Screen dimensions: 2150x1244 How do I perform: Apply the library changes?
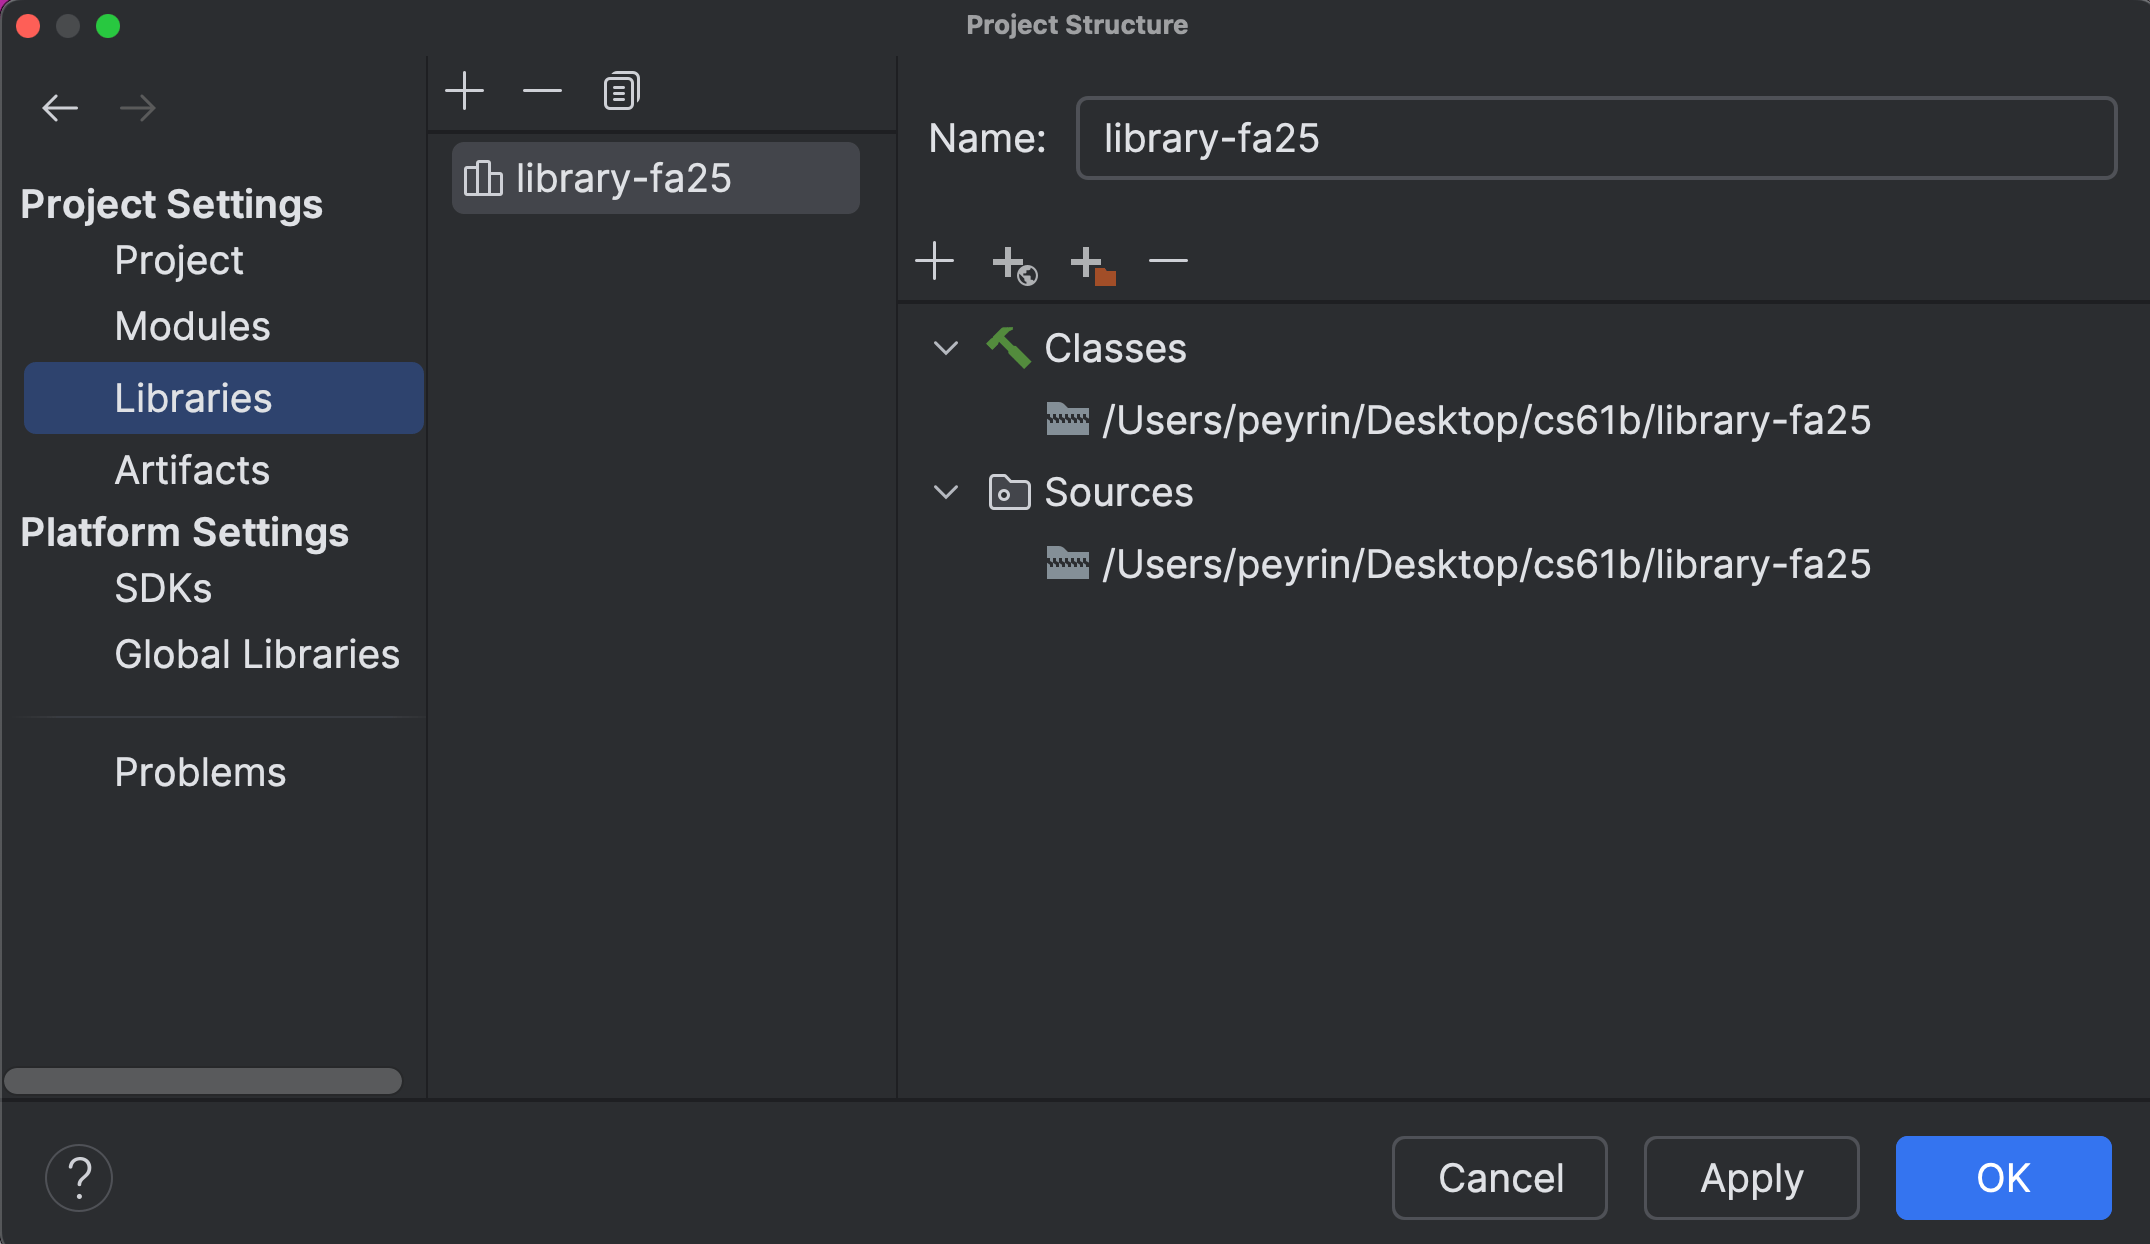click(x=1751, y=1178)
